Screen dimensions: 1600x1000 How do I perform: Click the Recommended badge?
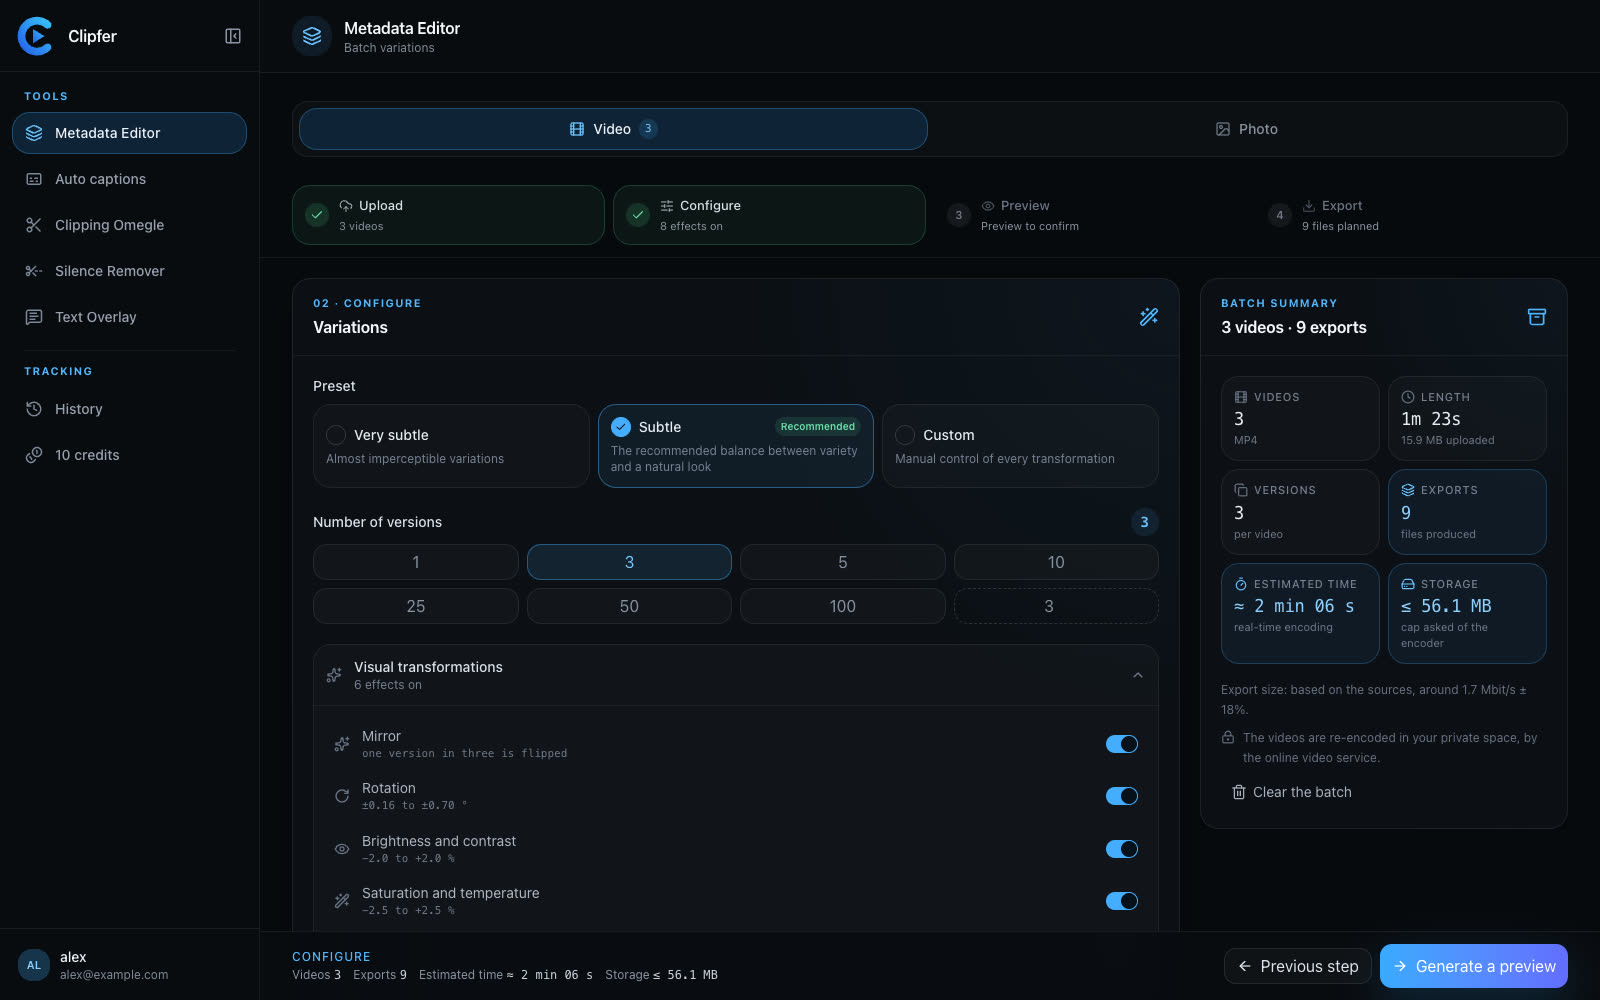[818, 426]
